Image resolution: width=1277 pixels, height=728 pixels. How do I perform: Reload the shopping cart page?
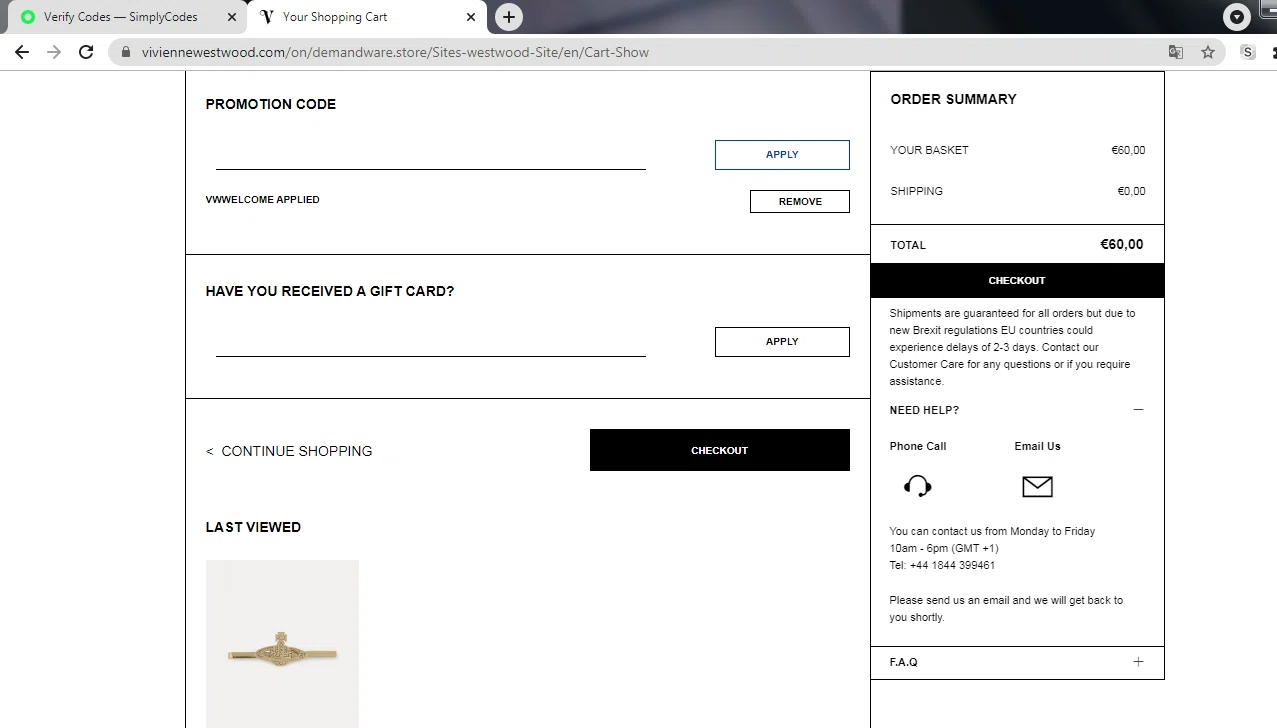86,52
